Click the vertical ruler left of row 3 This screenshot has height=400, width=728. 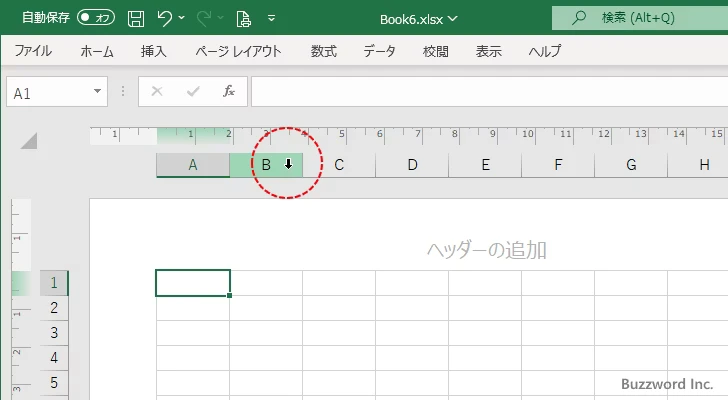click(x=21, y=333)
